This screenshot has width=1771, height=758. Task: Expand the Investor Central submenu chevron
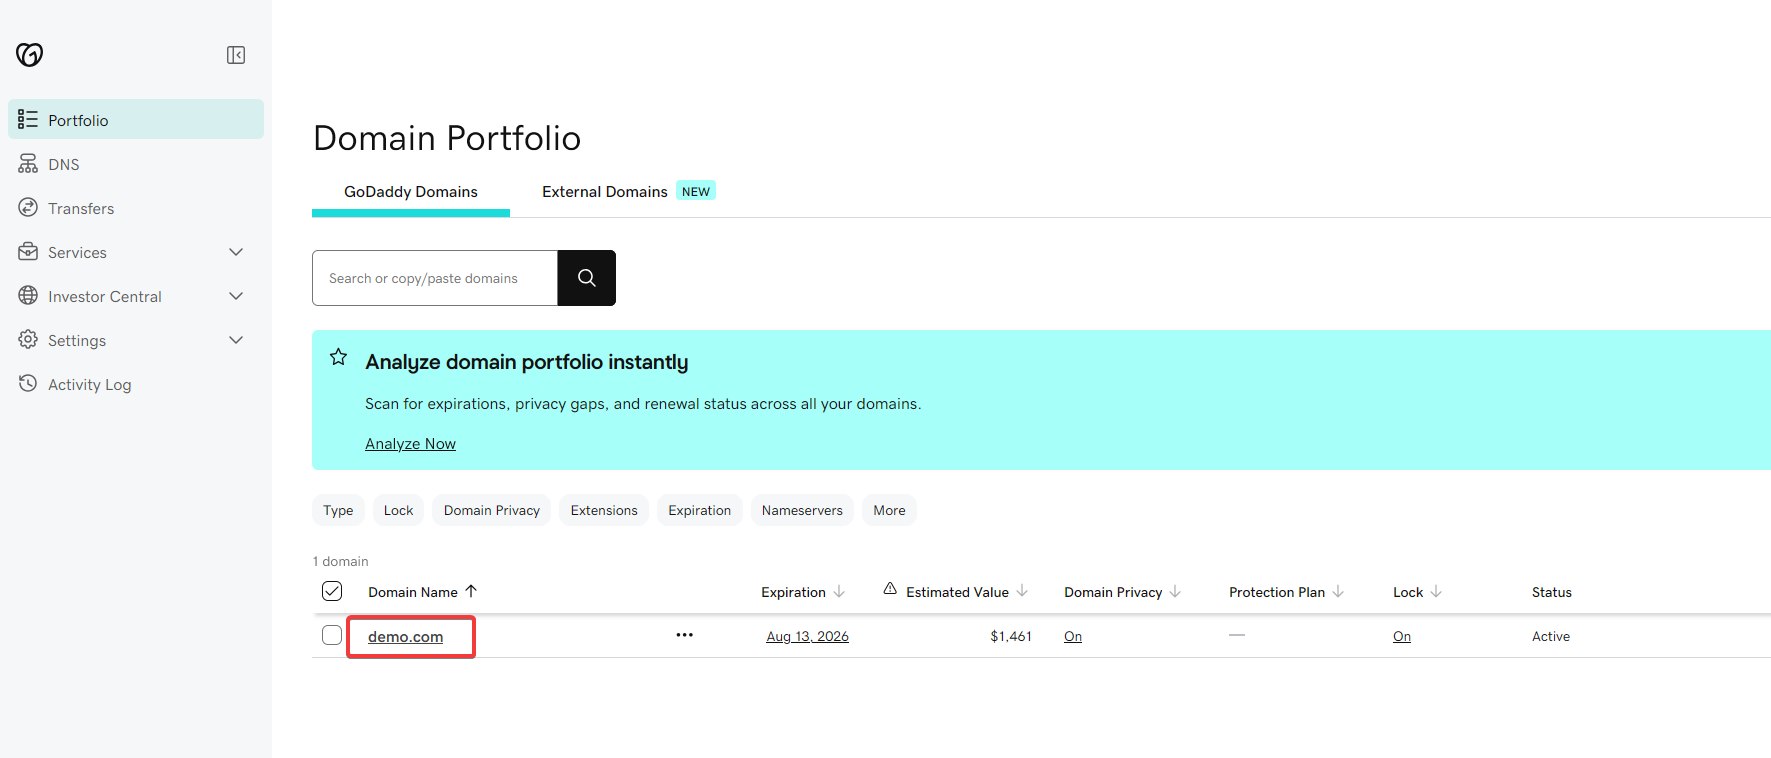tap(236, 296)
